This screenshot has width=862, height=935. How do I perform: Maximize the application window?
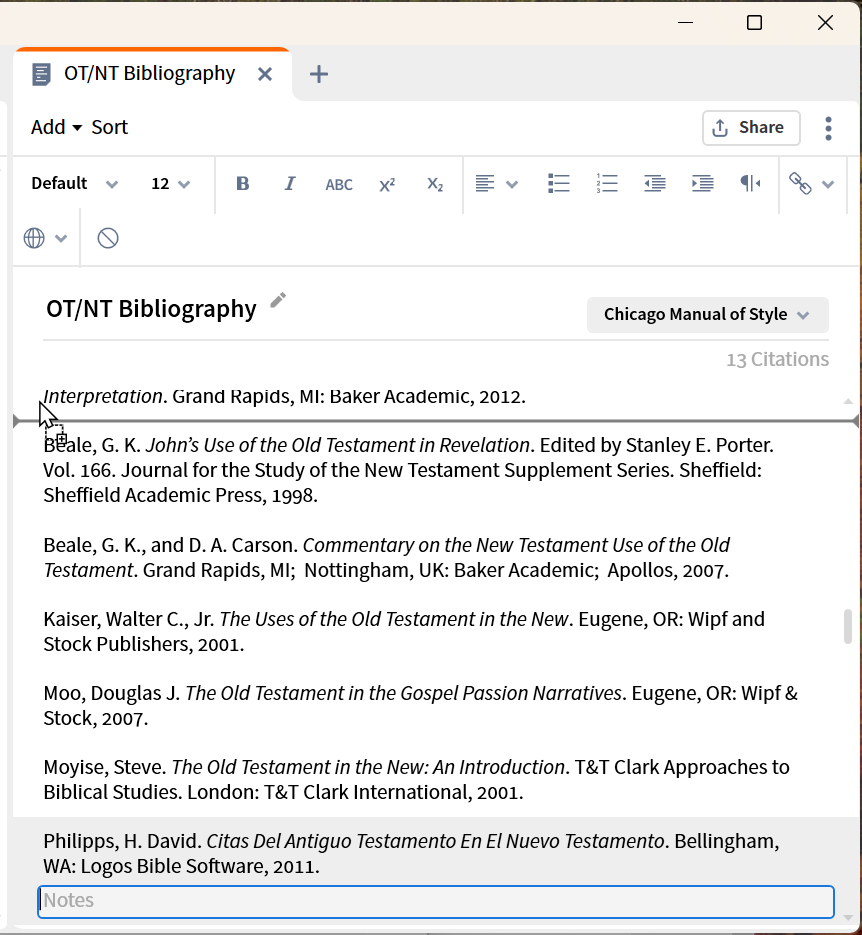(755, 23)
